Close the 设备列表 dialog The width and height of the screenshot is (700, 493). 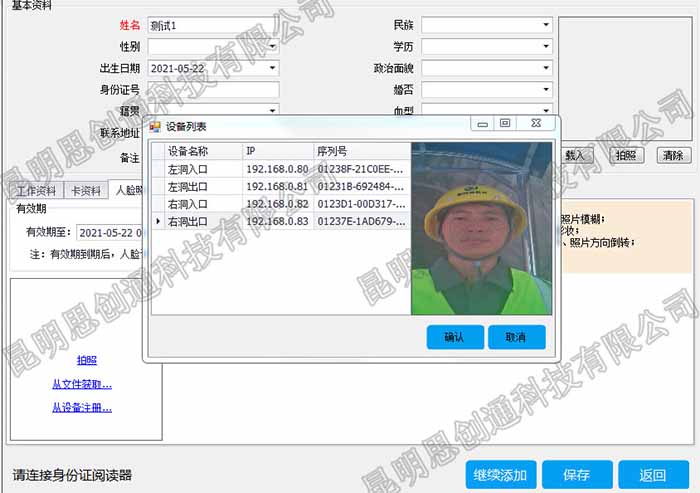(537, 124)
